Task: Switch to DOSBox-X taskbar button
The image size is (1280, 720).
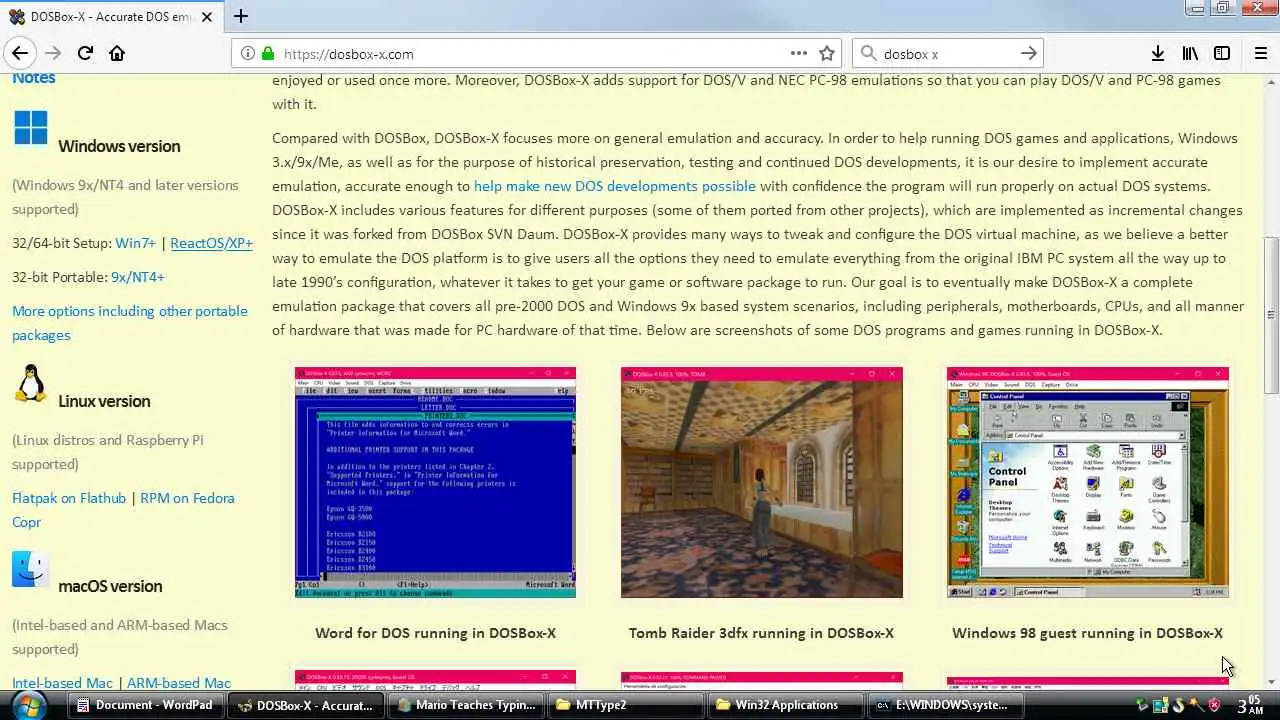Action: pos(306,705)
